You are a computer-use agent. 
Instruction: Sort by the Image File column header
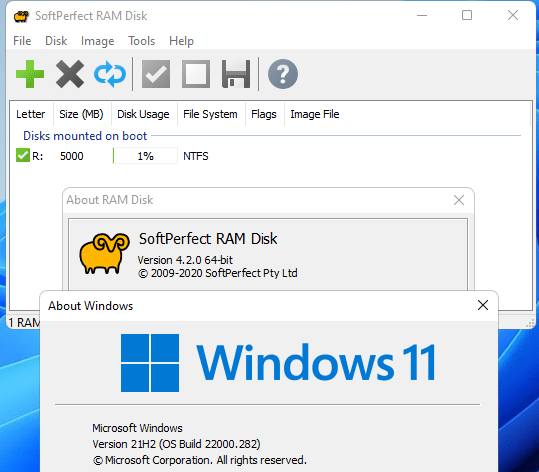pos(315,114)
